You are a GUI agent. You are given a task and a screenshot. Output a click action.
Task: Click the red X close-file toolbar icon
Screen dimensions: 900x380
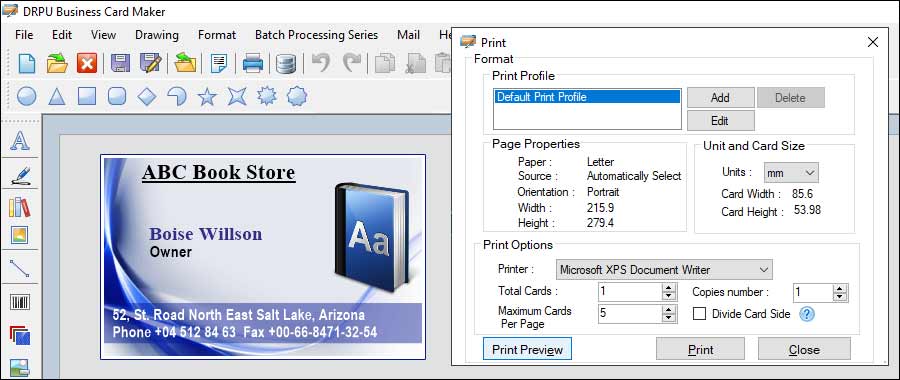pyautogui.click(x=87, y=63)
